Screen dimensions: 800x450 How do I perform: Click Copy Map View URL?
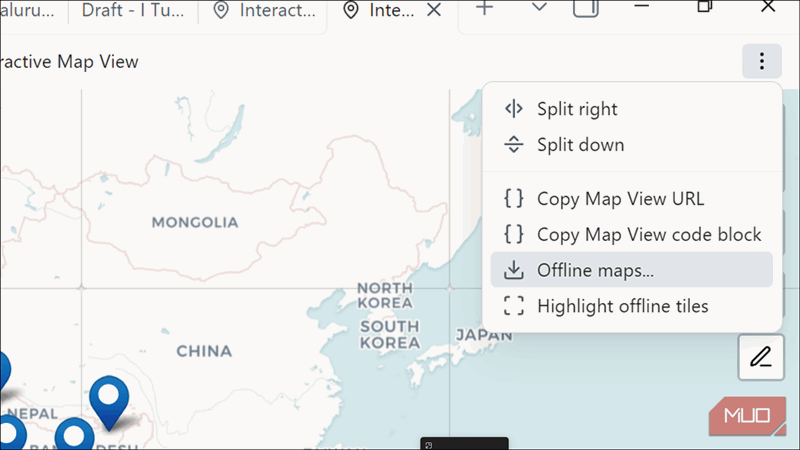tap(632, 198)
